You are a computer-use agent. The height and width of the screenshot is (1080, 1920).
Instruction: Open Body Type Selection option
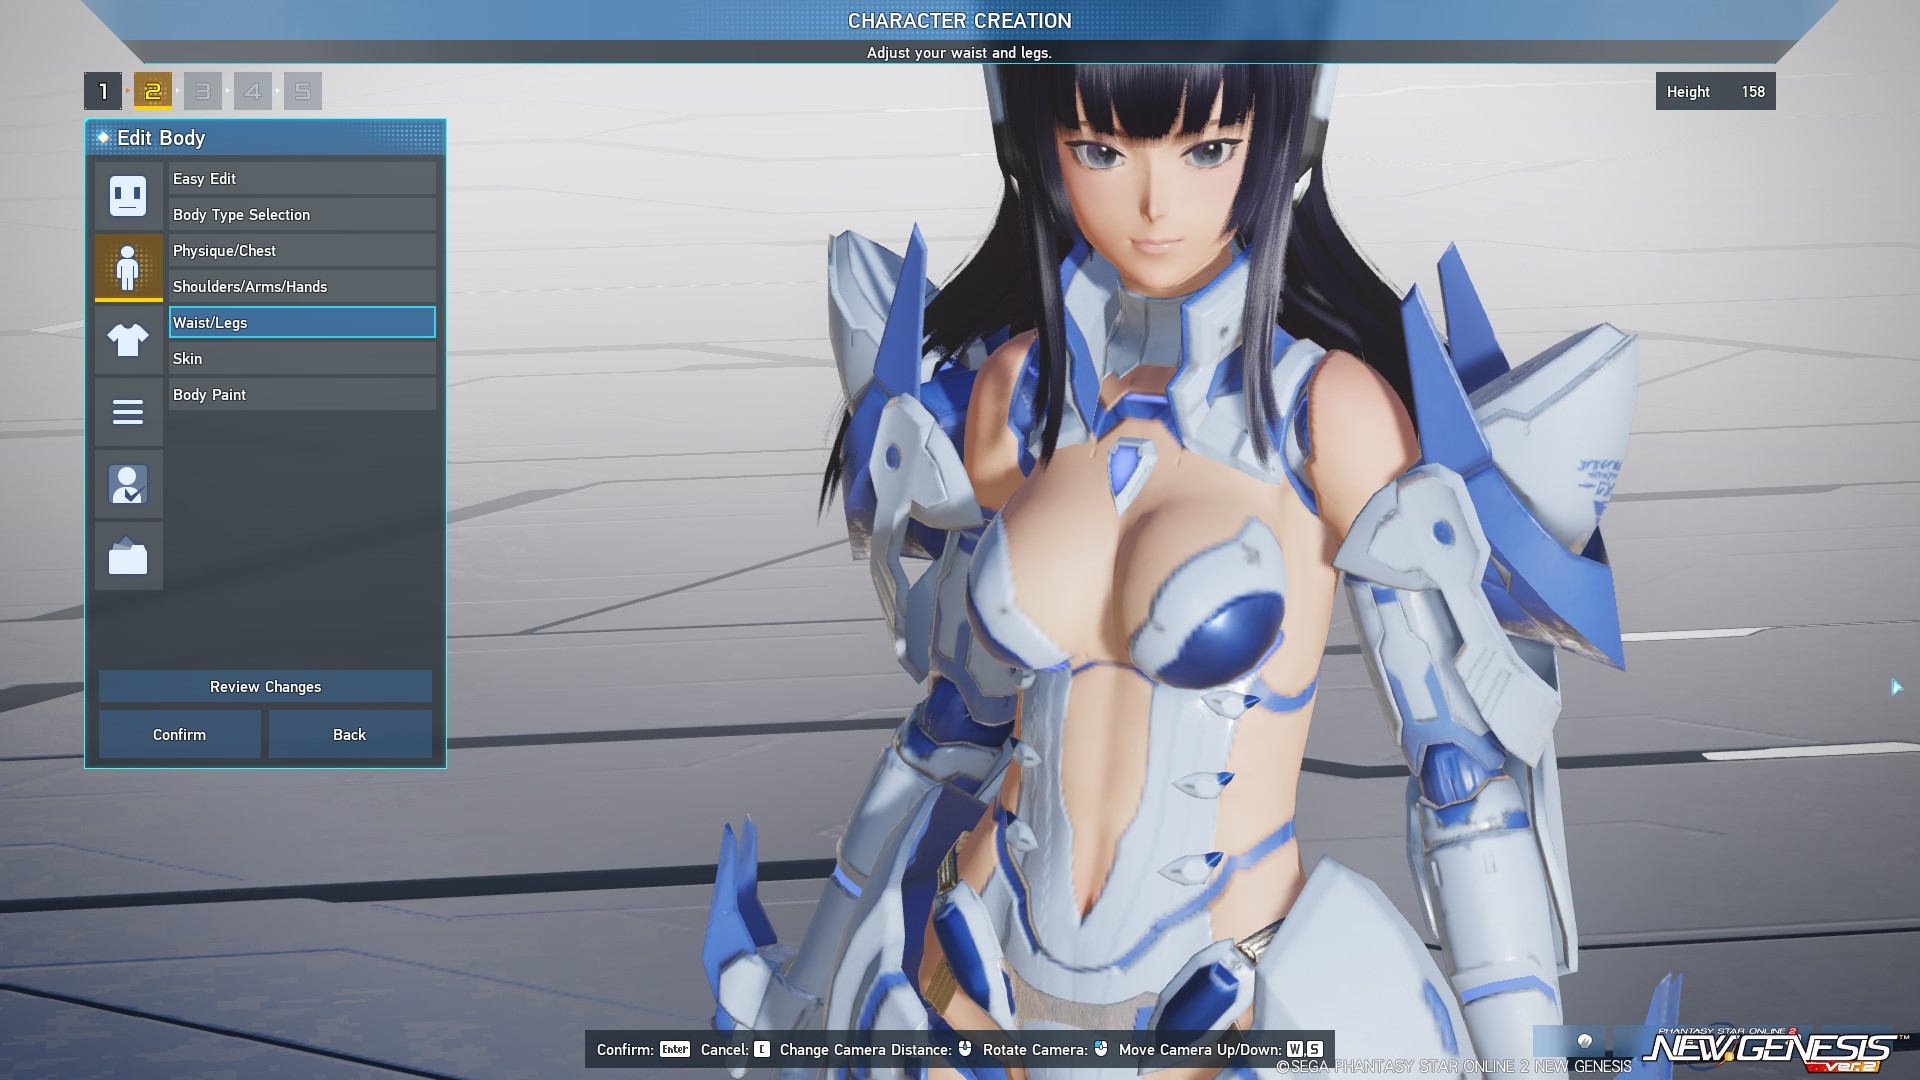point(302,215)
